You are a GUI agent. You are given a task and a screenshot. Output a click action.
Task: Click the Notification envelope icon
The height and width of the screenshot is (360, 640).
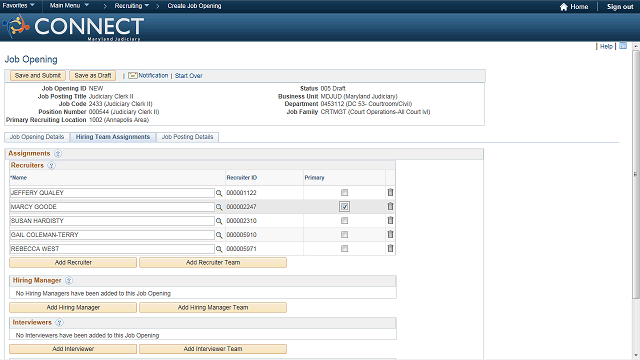(x=133, y=76)
